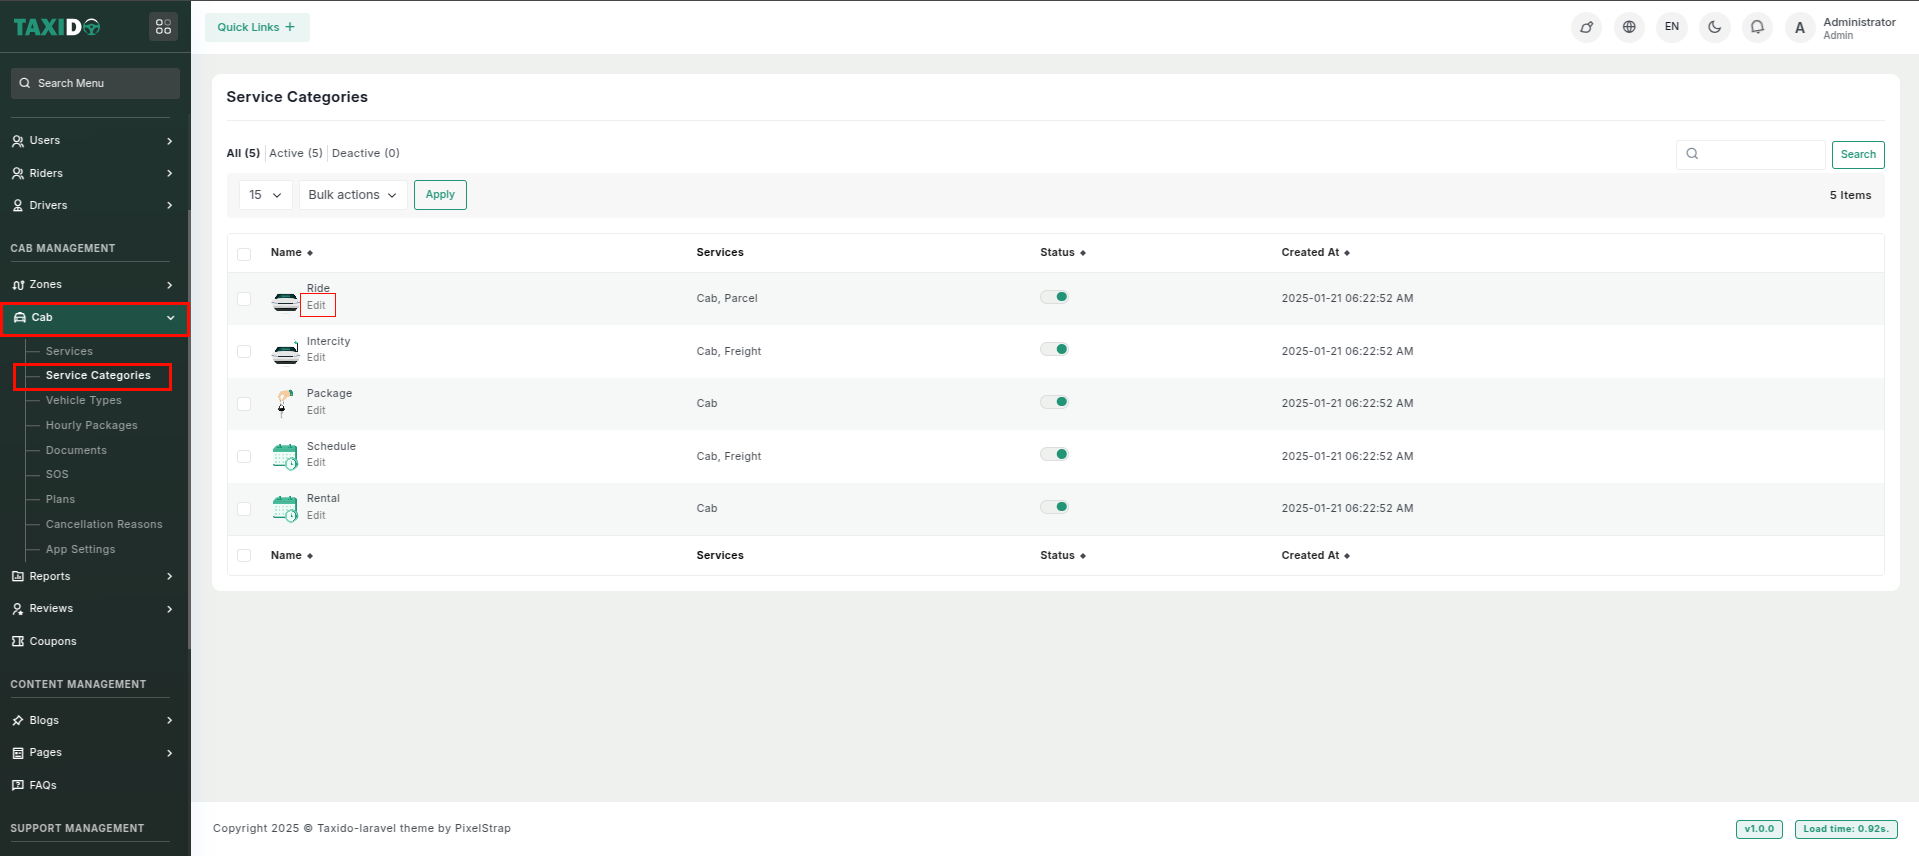This screenshot has height=856, width=1919.
Task: Click the Administrator avatar icon
Action: 1800,28
